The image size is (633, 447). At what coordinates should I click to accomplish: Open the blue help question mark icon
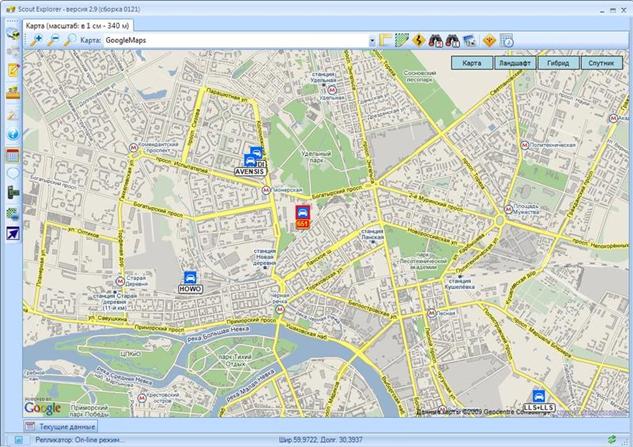click(13, 134)
